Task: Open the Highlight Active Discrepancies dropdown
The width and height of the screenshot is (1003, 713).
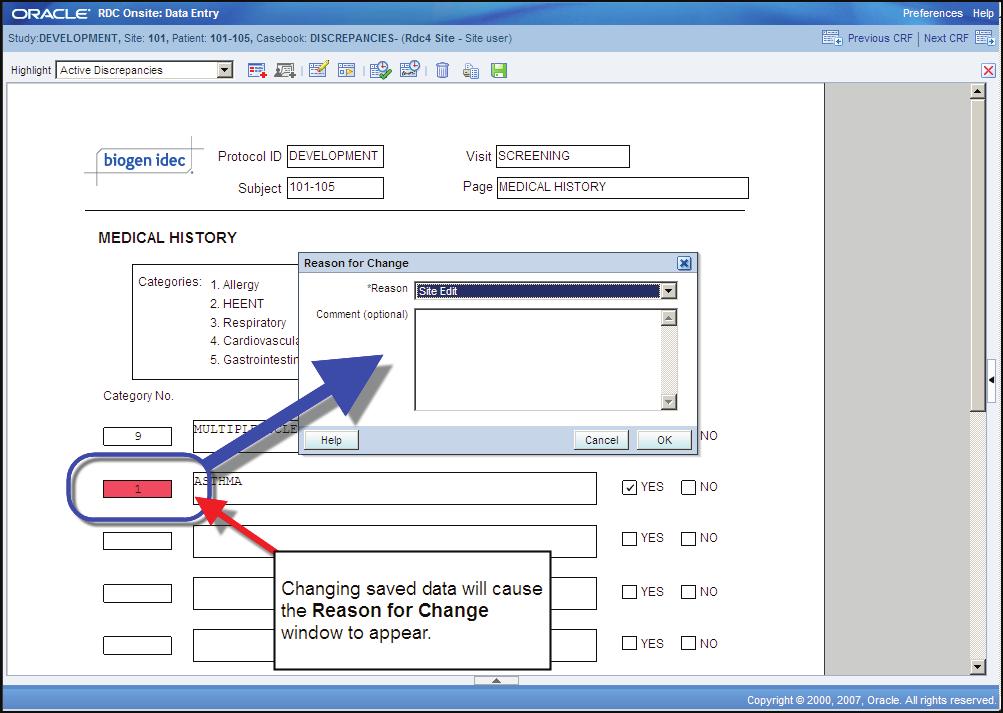Action: coord(225,70)
